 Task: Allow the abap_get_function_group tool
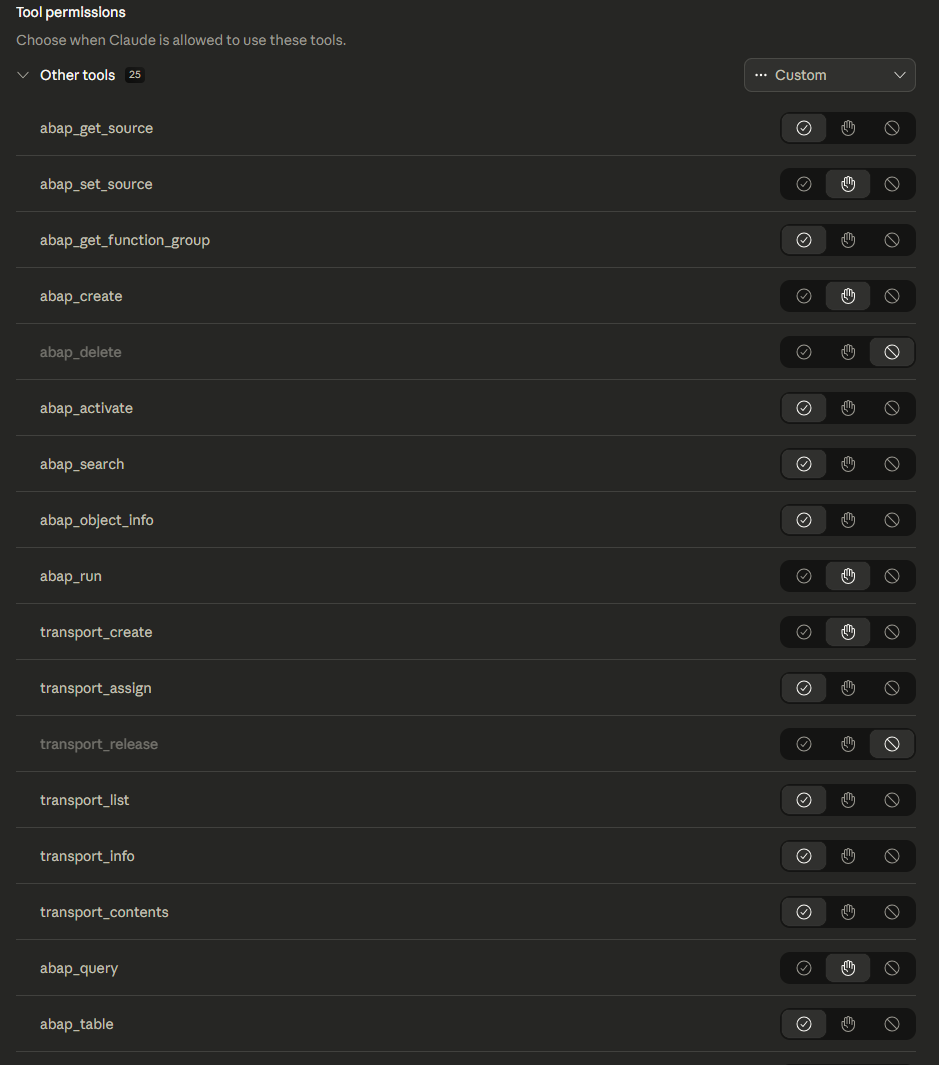(804, 240)
